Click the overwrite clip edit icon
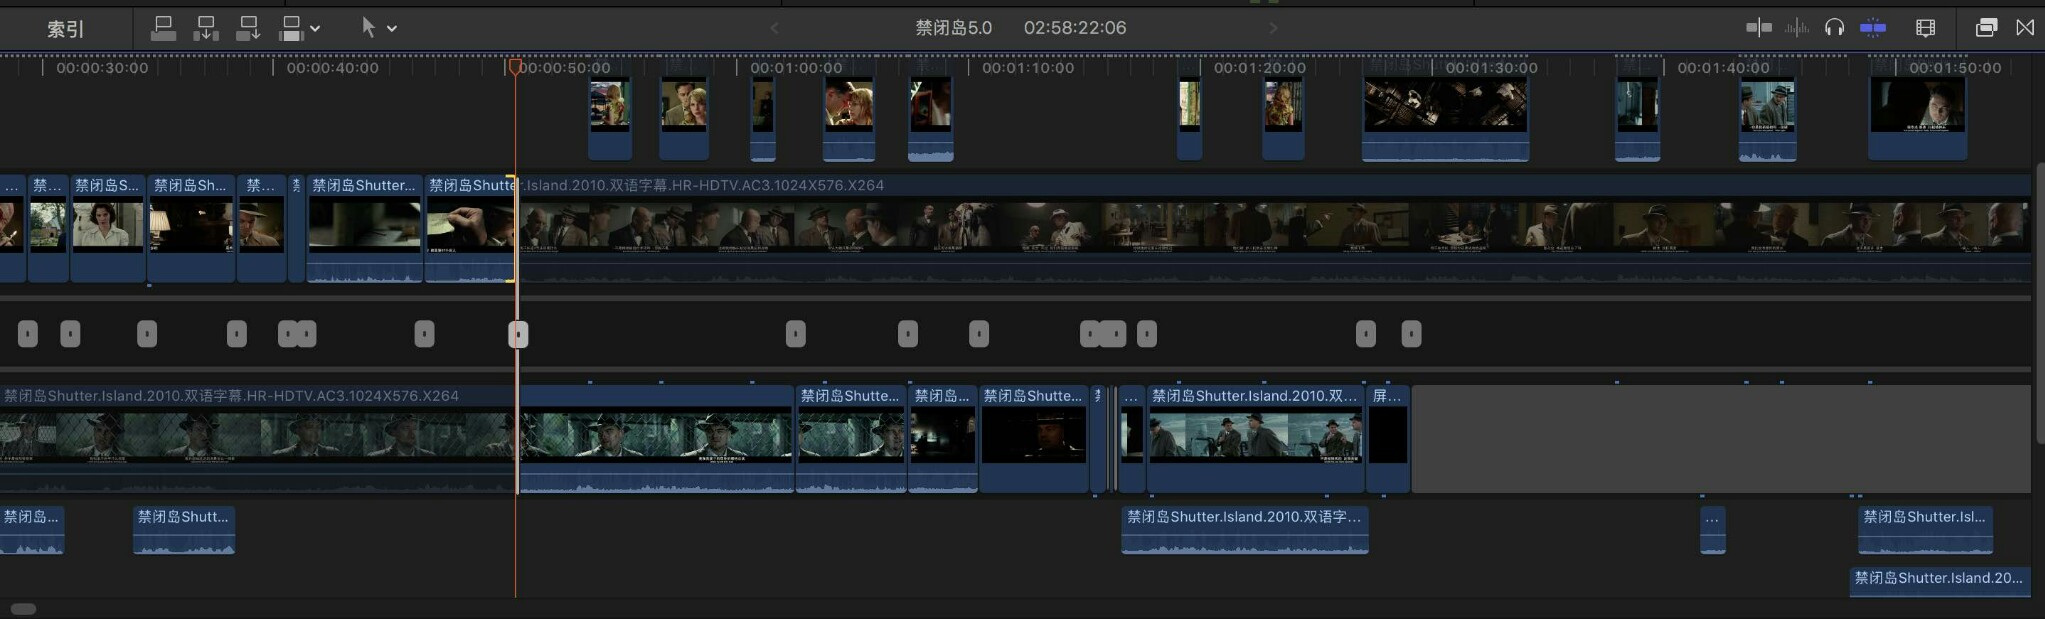2045x619 pixels. [x=291, y=28]
